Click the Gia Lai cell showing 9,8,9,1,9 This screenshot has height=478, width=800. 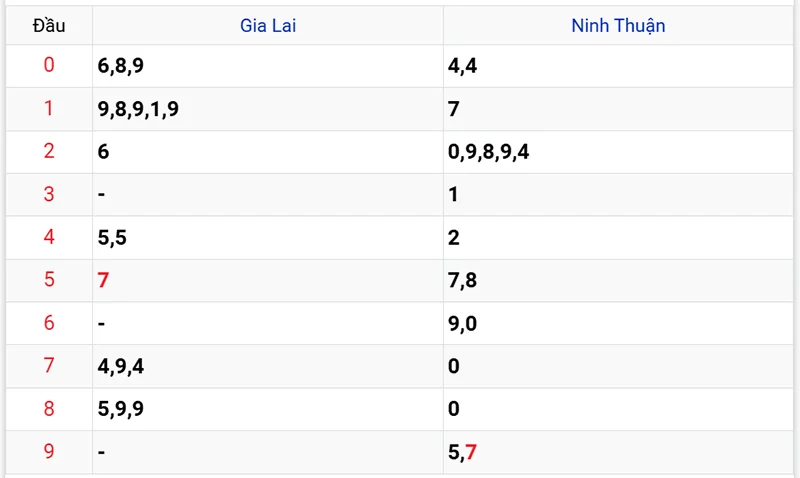[139, 109]
